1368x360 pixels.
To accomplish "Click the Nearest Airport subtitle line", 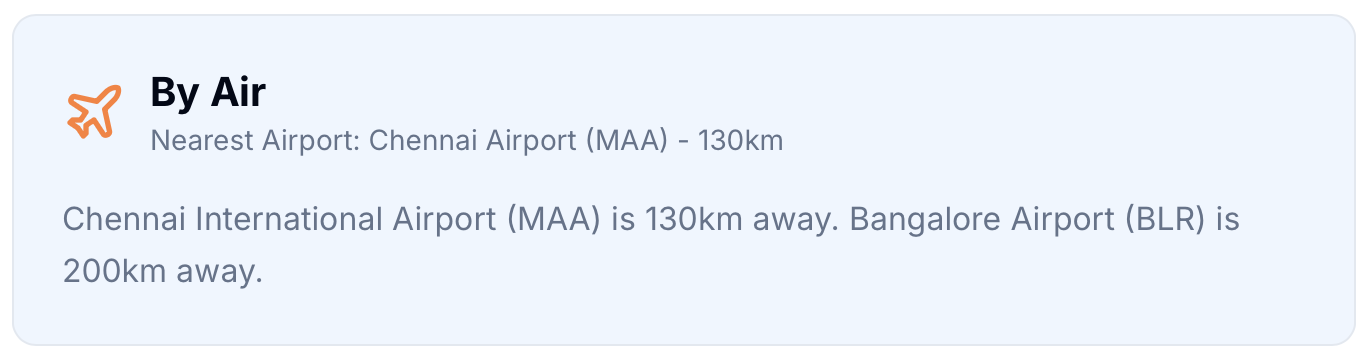I will pos(467,141).
